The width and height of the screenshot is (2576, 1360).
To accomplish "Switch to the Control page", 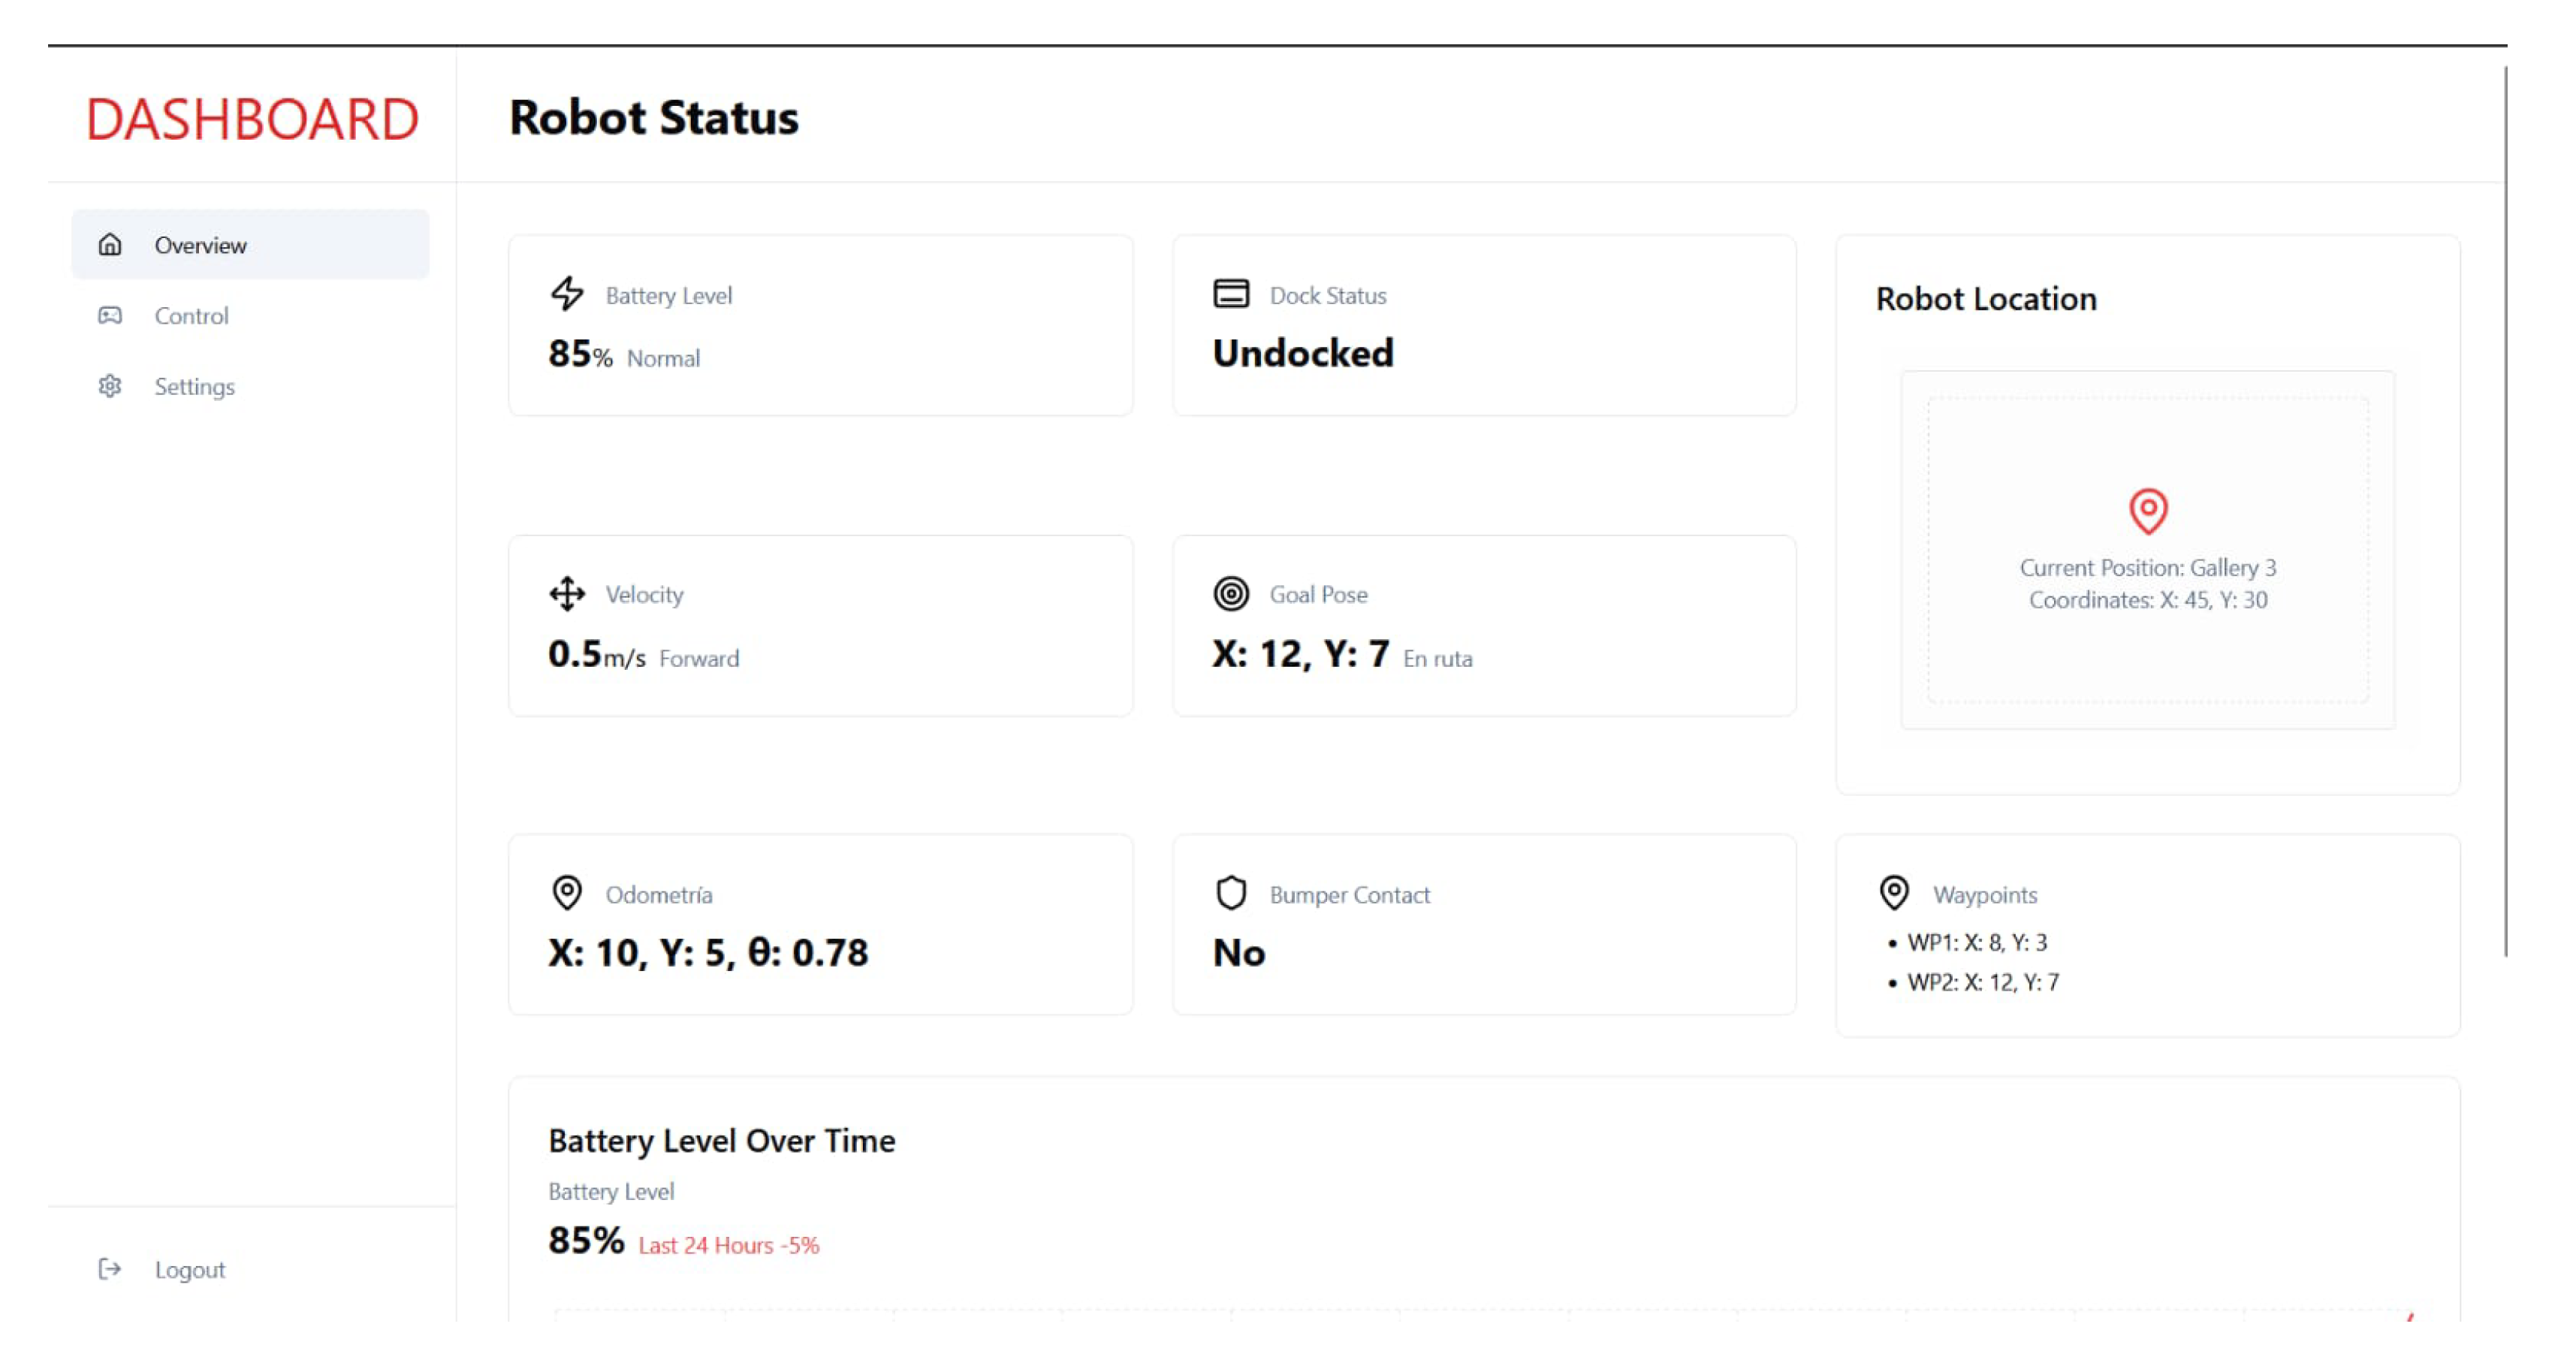I will click(191, 316).
